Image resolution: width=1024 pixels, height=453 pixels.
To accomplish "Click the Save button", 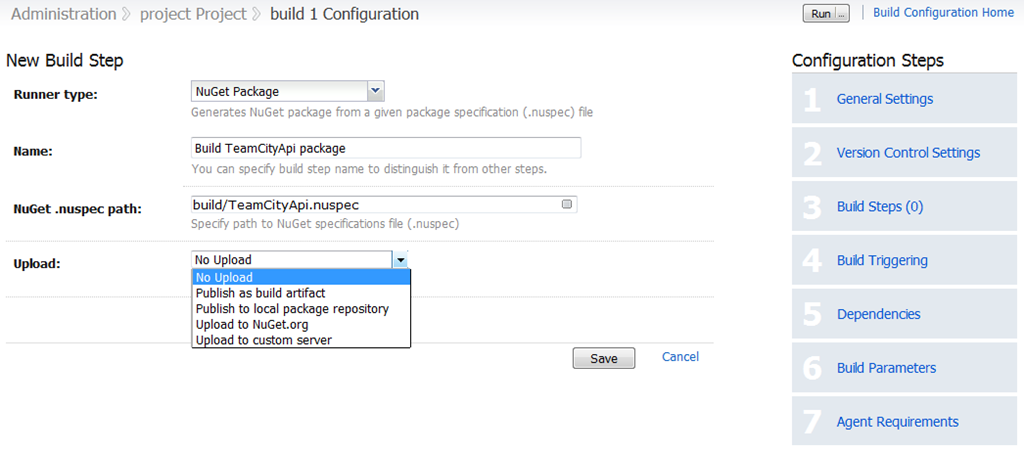I will [604, 358].
